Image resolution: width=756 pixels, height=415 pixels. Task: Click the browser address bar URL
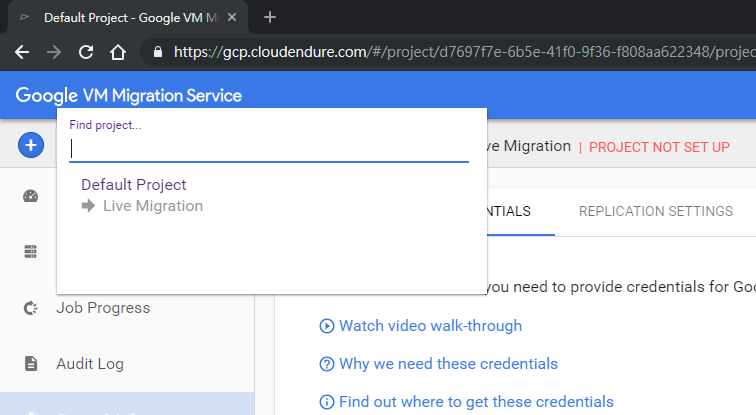coord(463,52)
